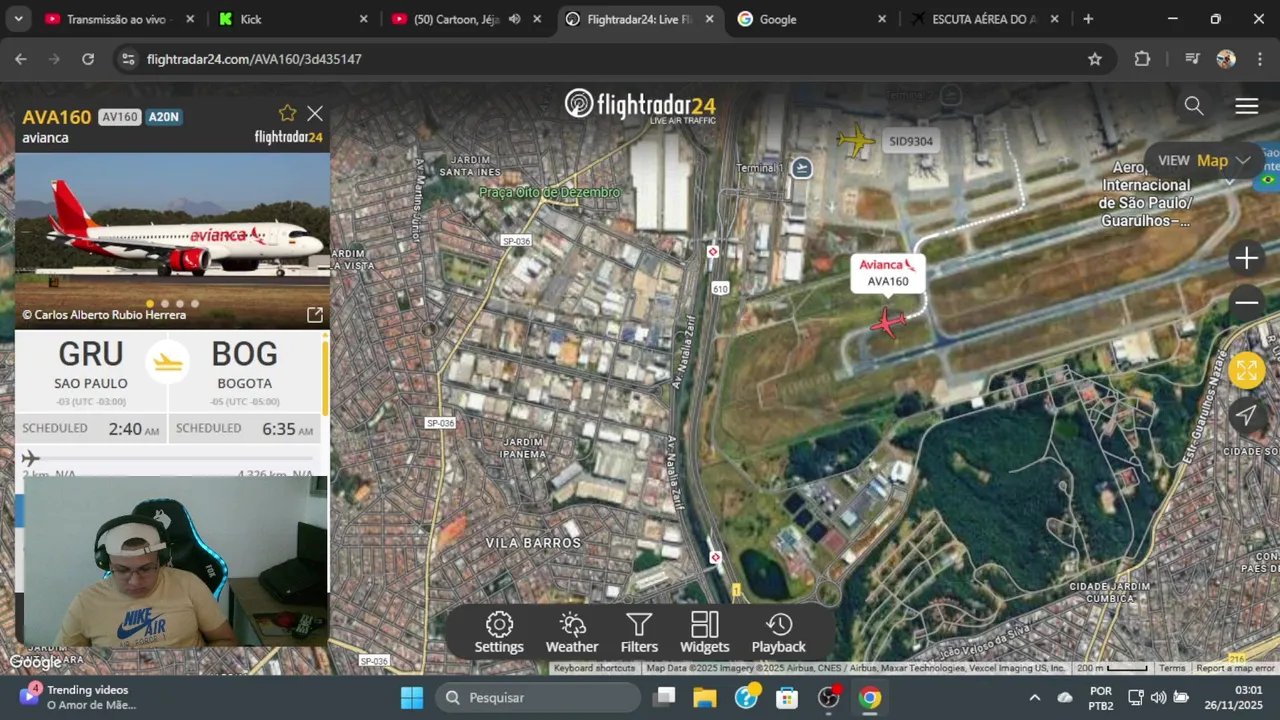This screenshot has width=1280, height=720.
Task: Open the Flightradar24 search magnifier
Action: (1194, 106)
